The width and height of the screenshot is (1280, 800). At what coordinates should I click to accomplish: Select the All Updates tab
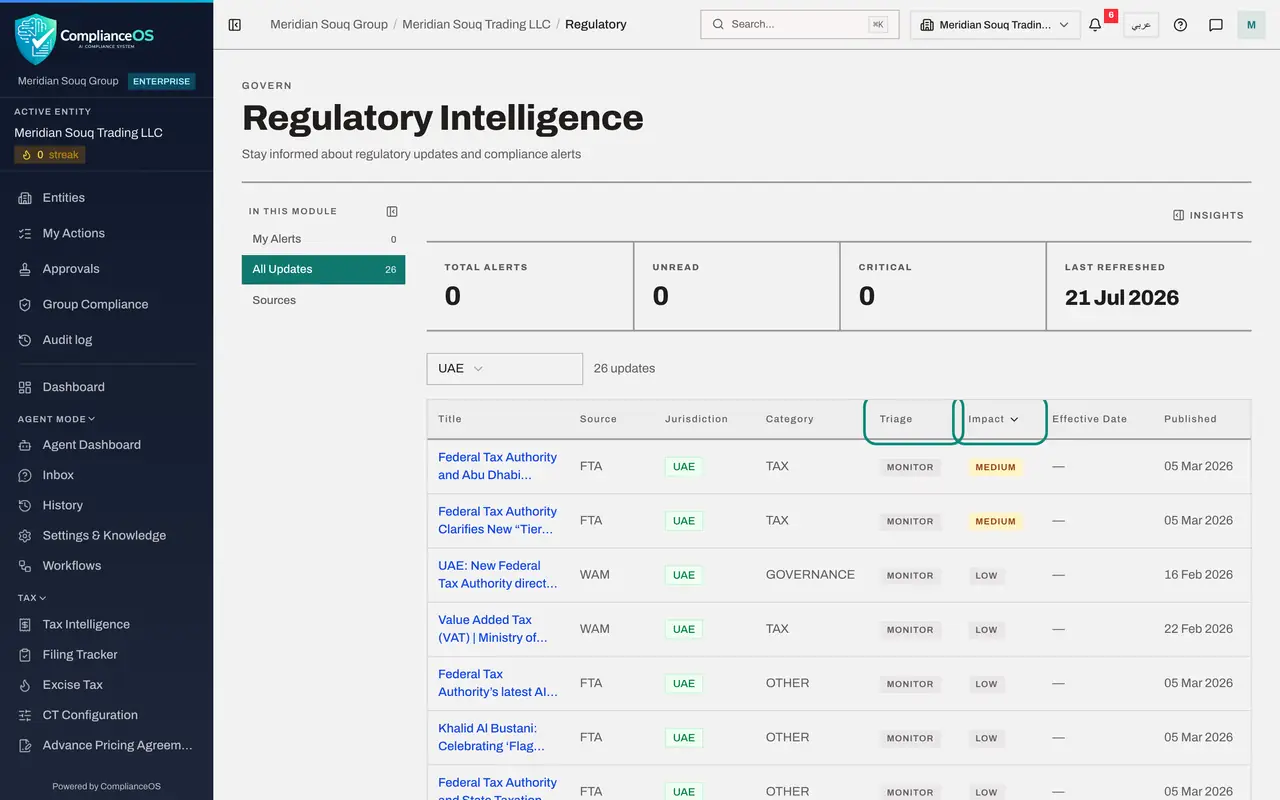pos(323,269)
